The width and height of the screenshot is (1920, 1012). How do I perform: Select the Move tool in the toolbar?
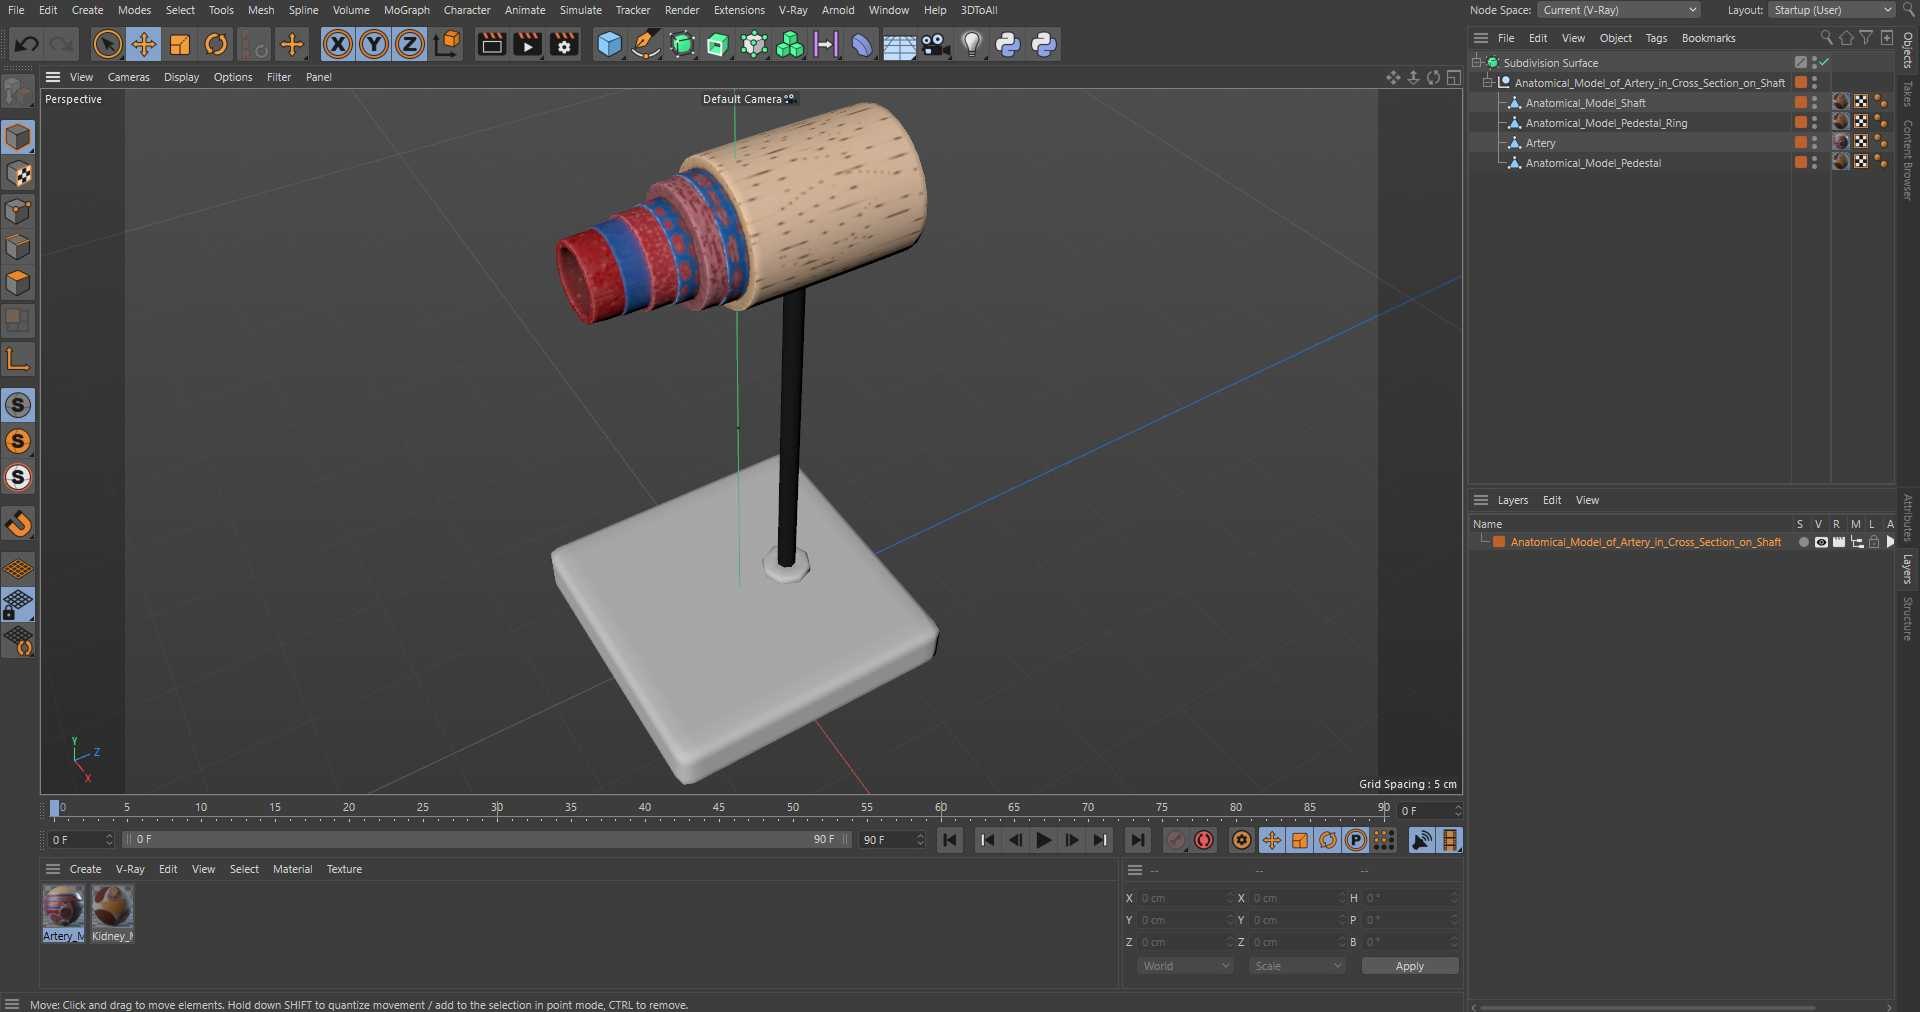(144, 44)
